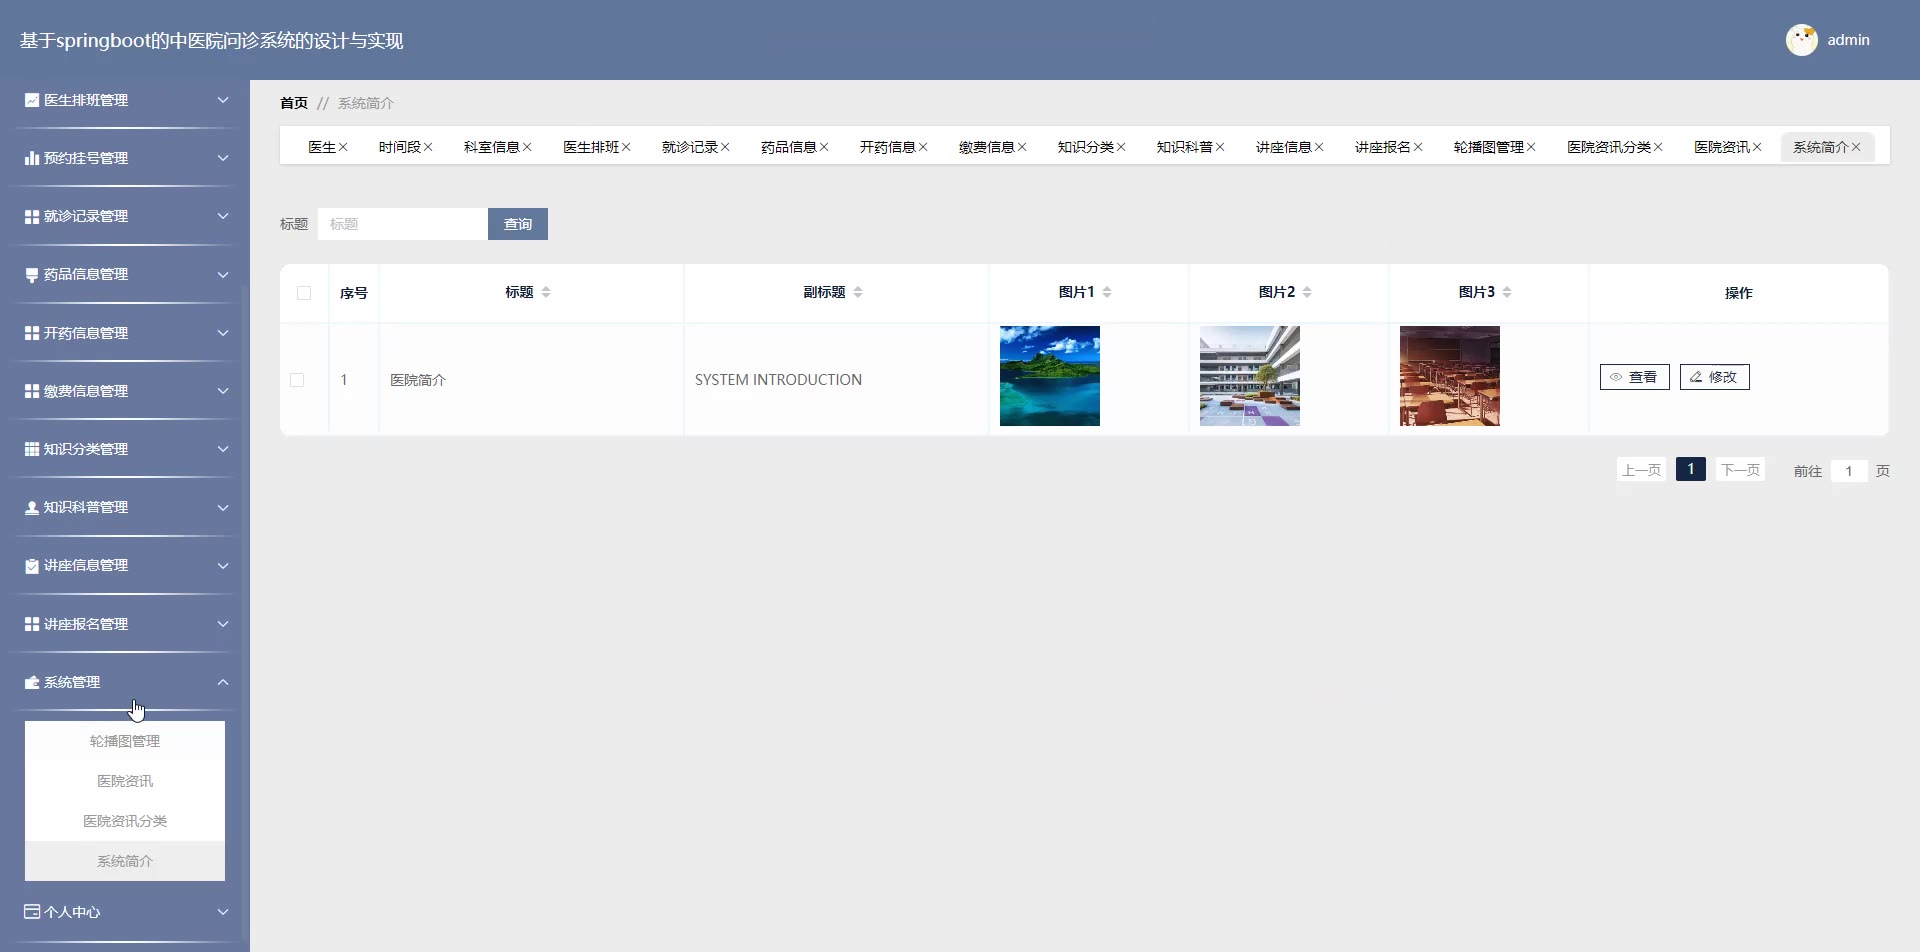
Task: Click the 讲座报名管理 grid icon
Action: (x=32, y=624)
